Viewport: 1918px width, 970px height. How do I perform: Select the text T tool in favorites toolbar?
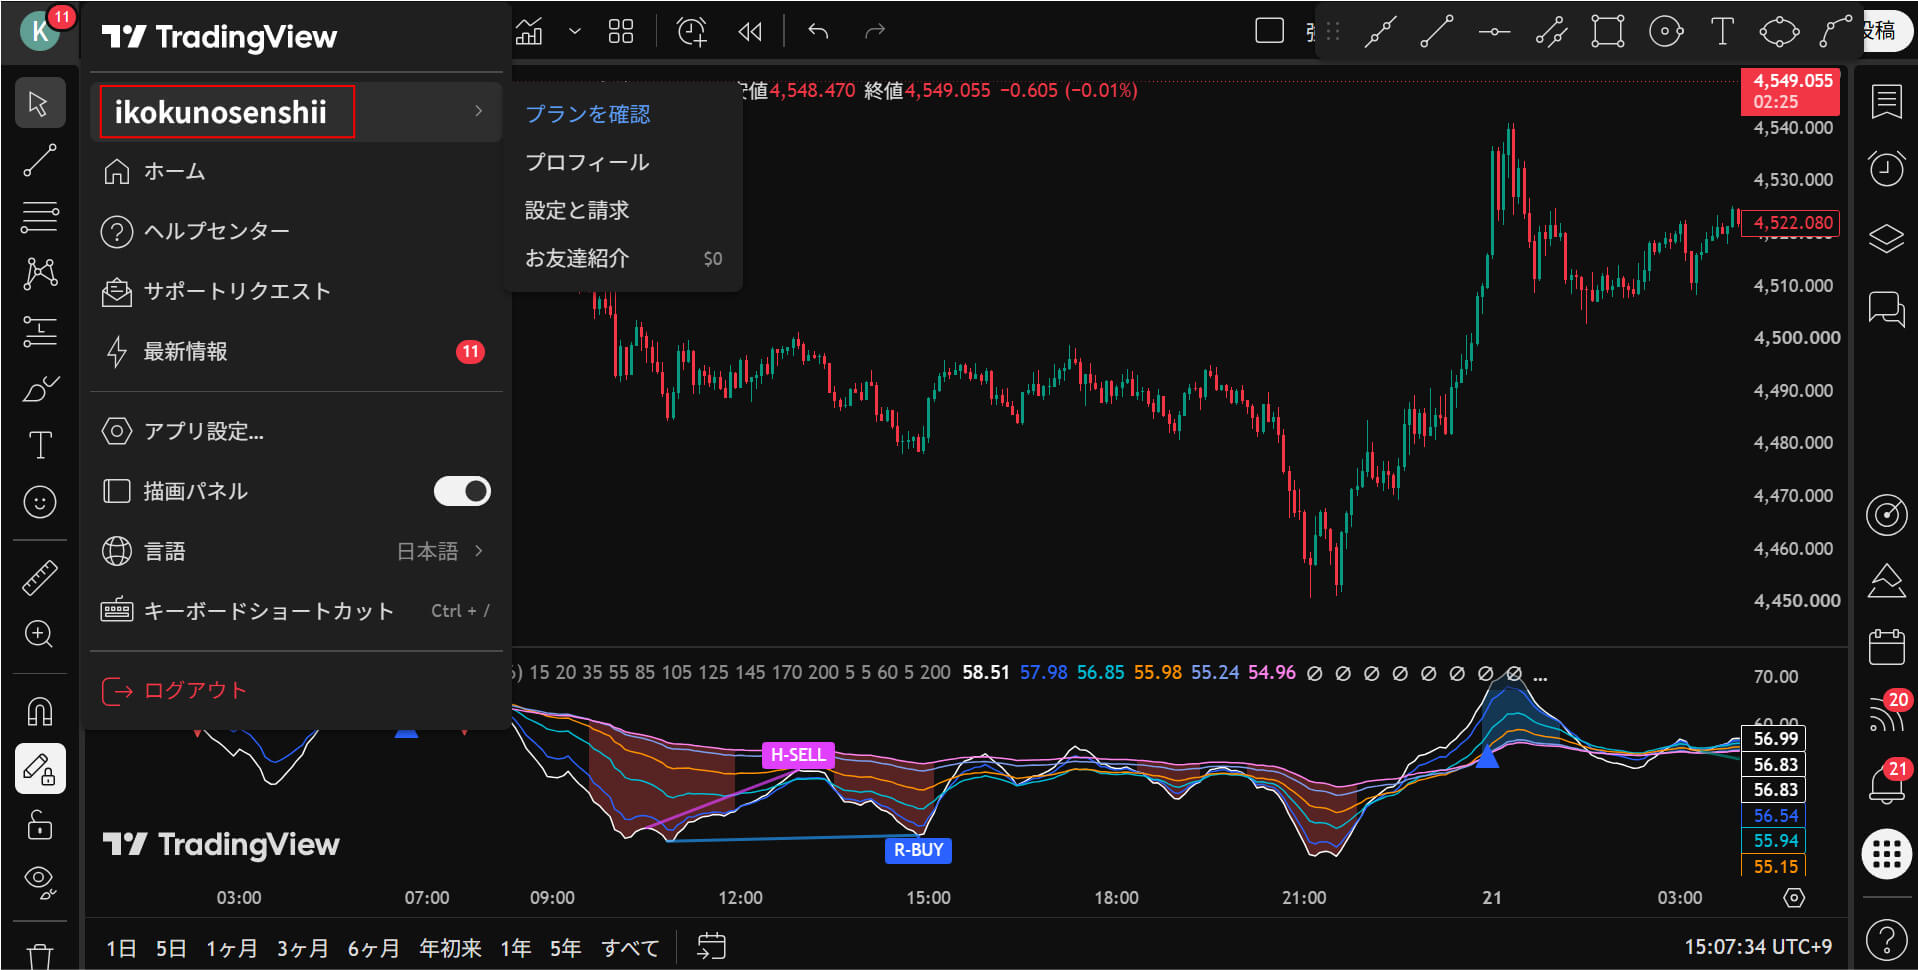pyautogui.click(x=1722, y=32)
